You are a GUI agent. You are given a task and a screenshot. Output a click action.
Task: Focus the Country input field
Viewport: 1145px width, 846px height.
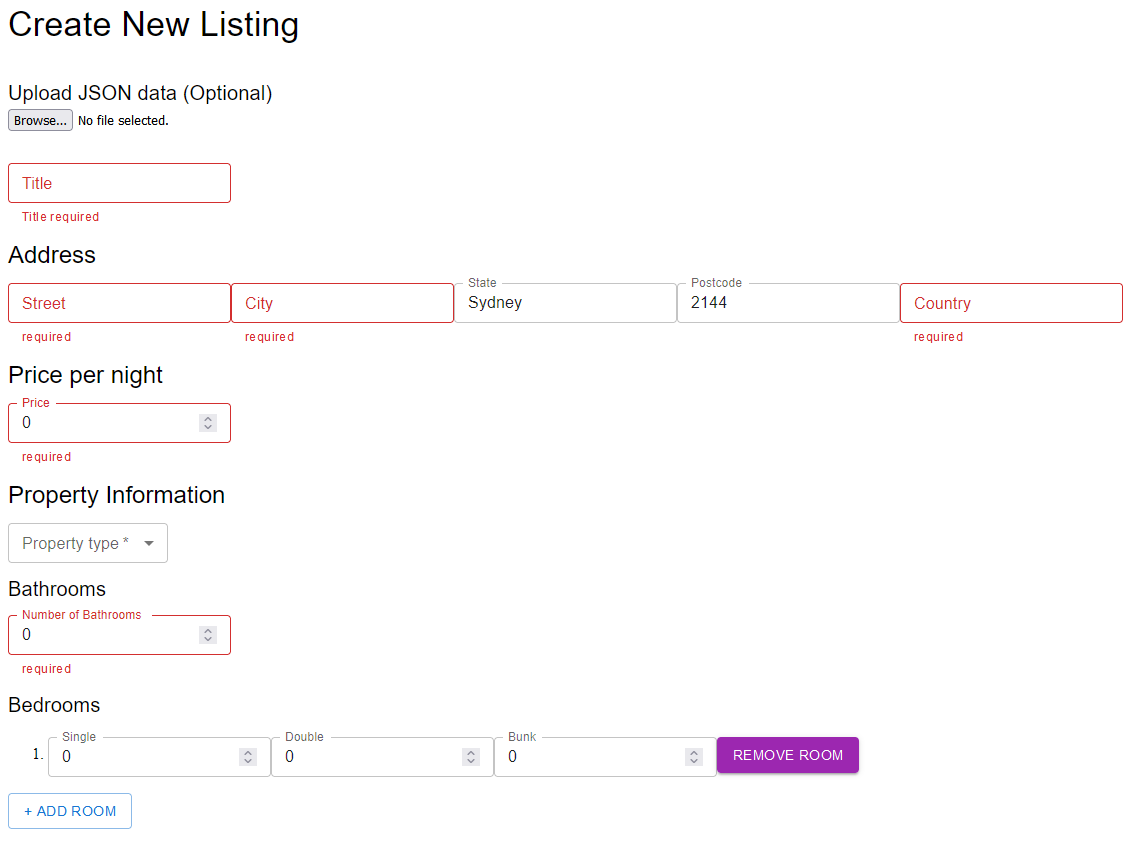coord(1011,303)
